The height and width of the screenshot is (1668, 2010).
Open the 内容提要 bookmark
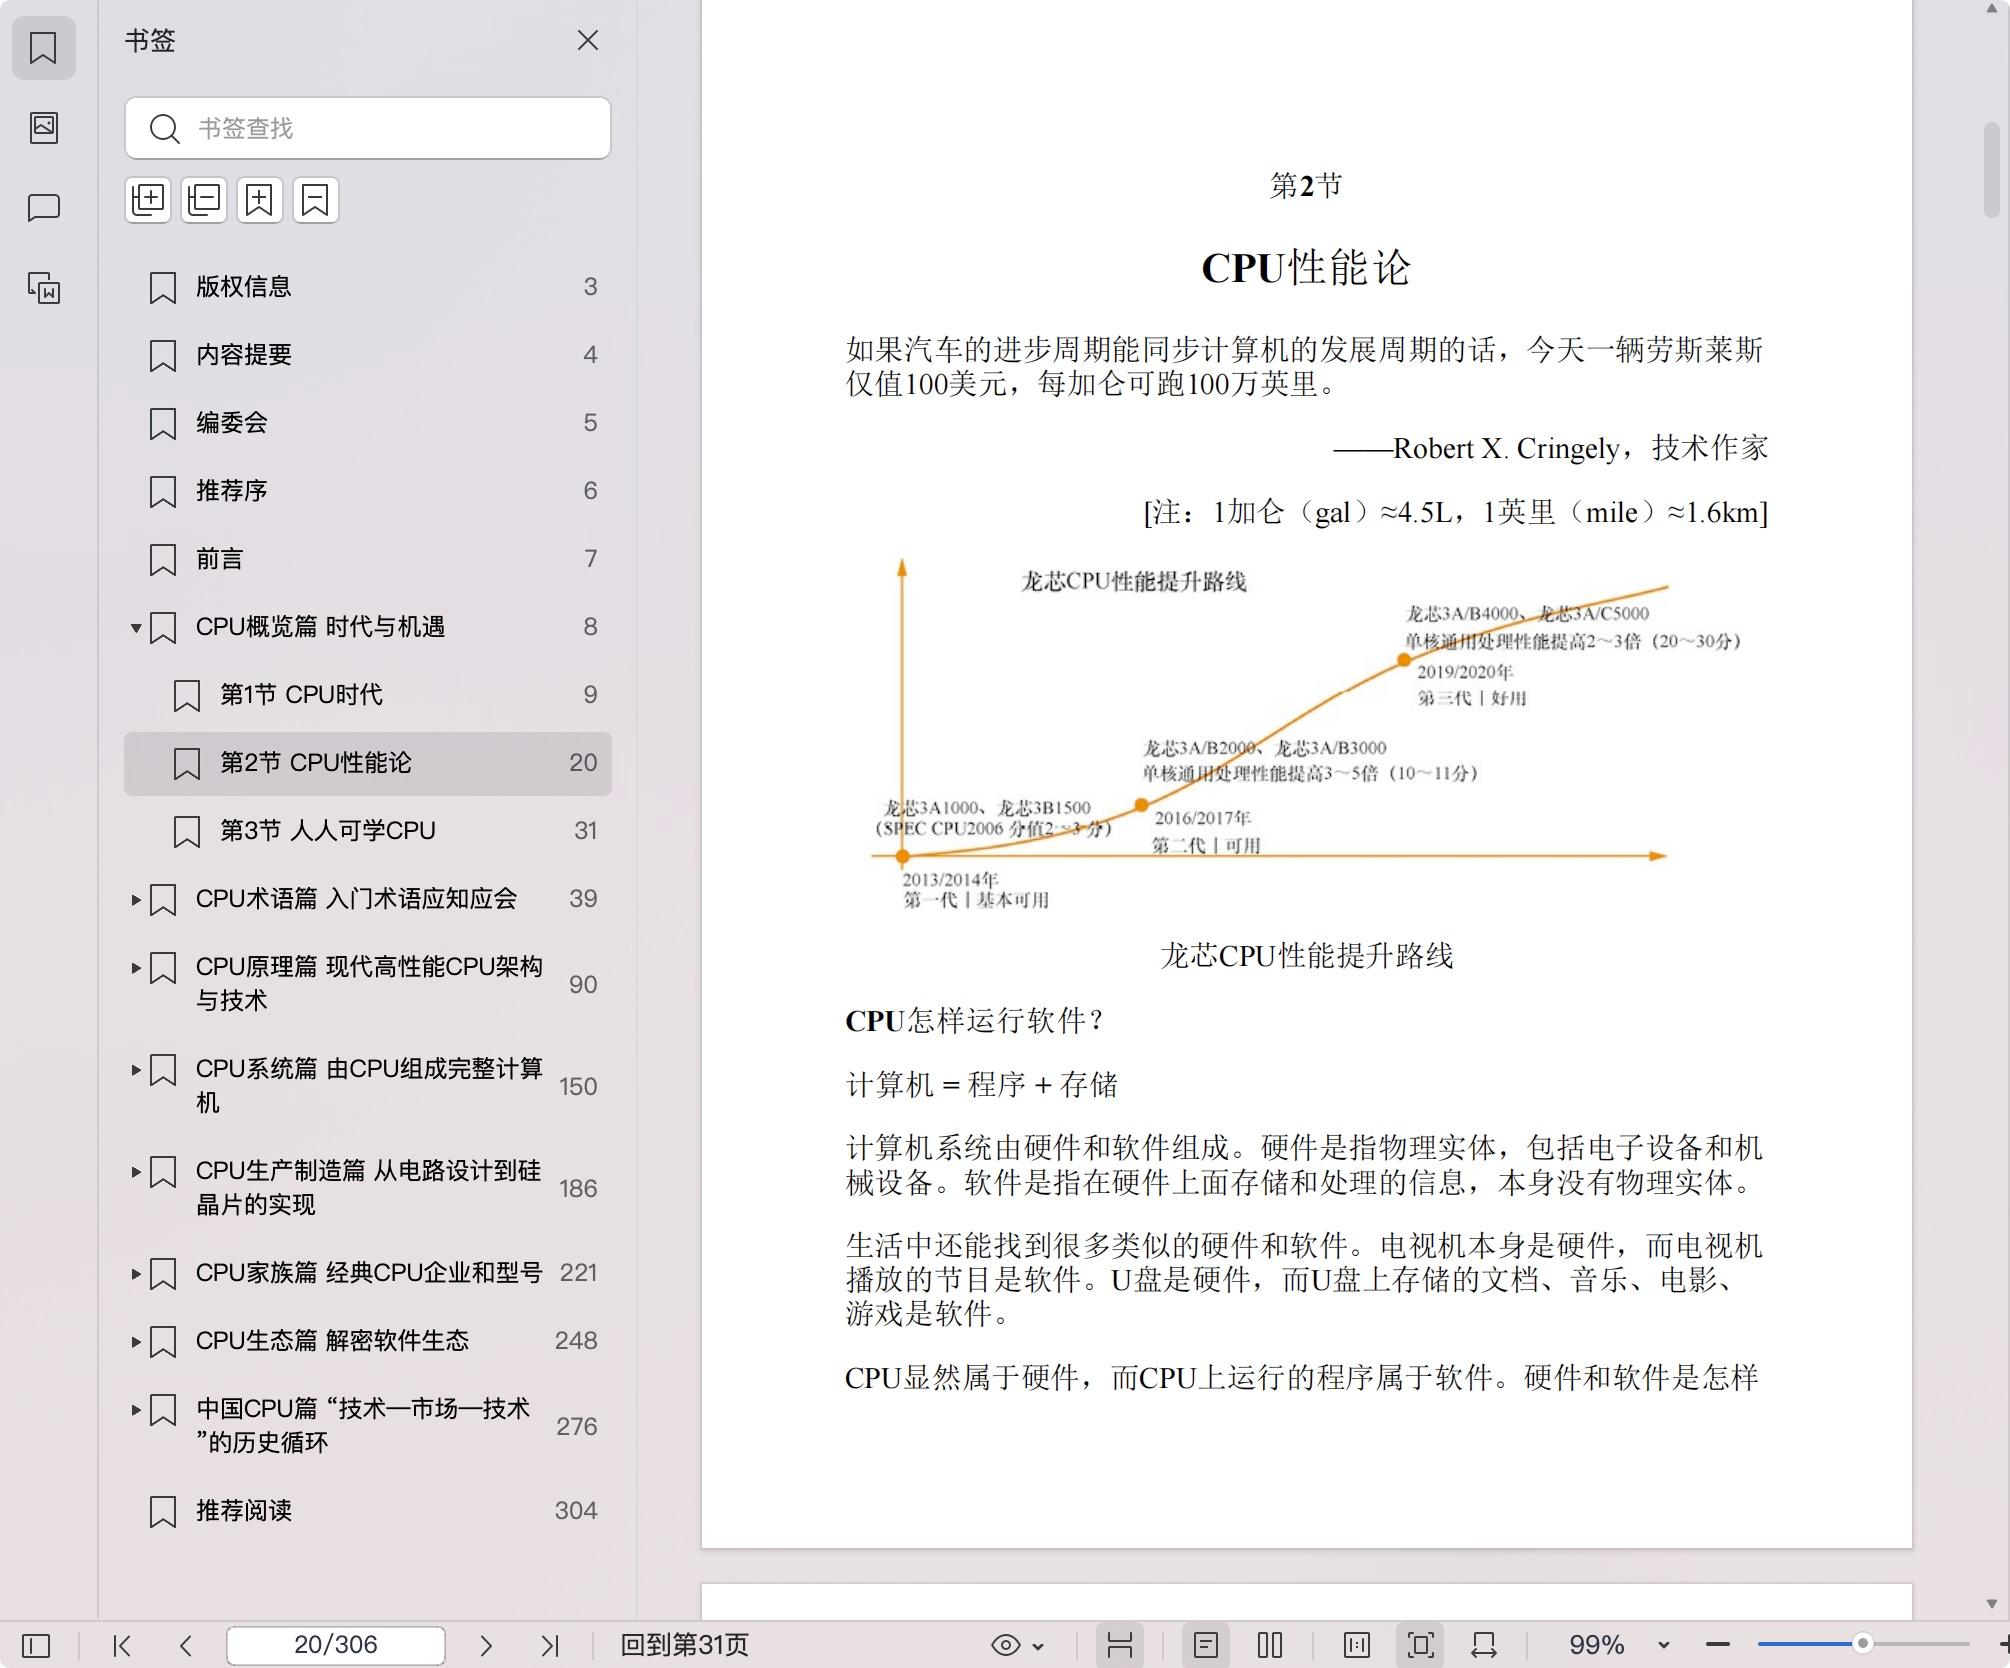[368, 355]
